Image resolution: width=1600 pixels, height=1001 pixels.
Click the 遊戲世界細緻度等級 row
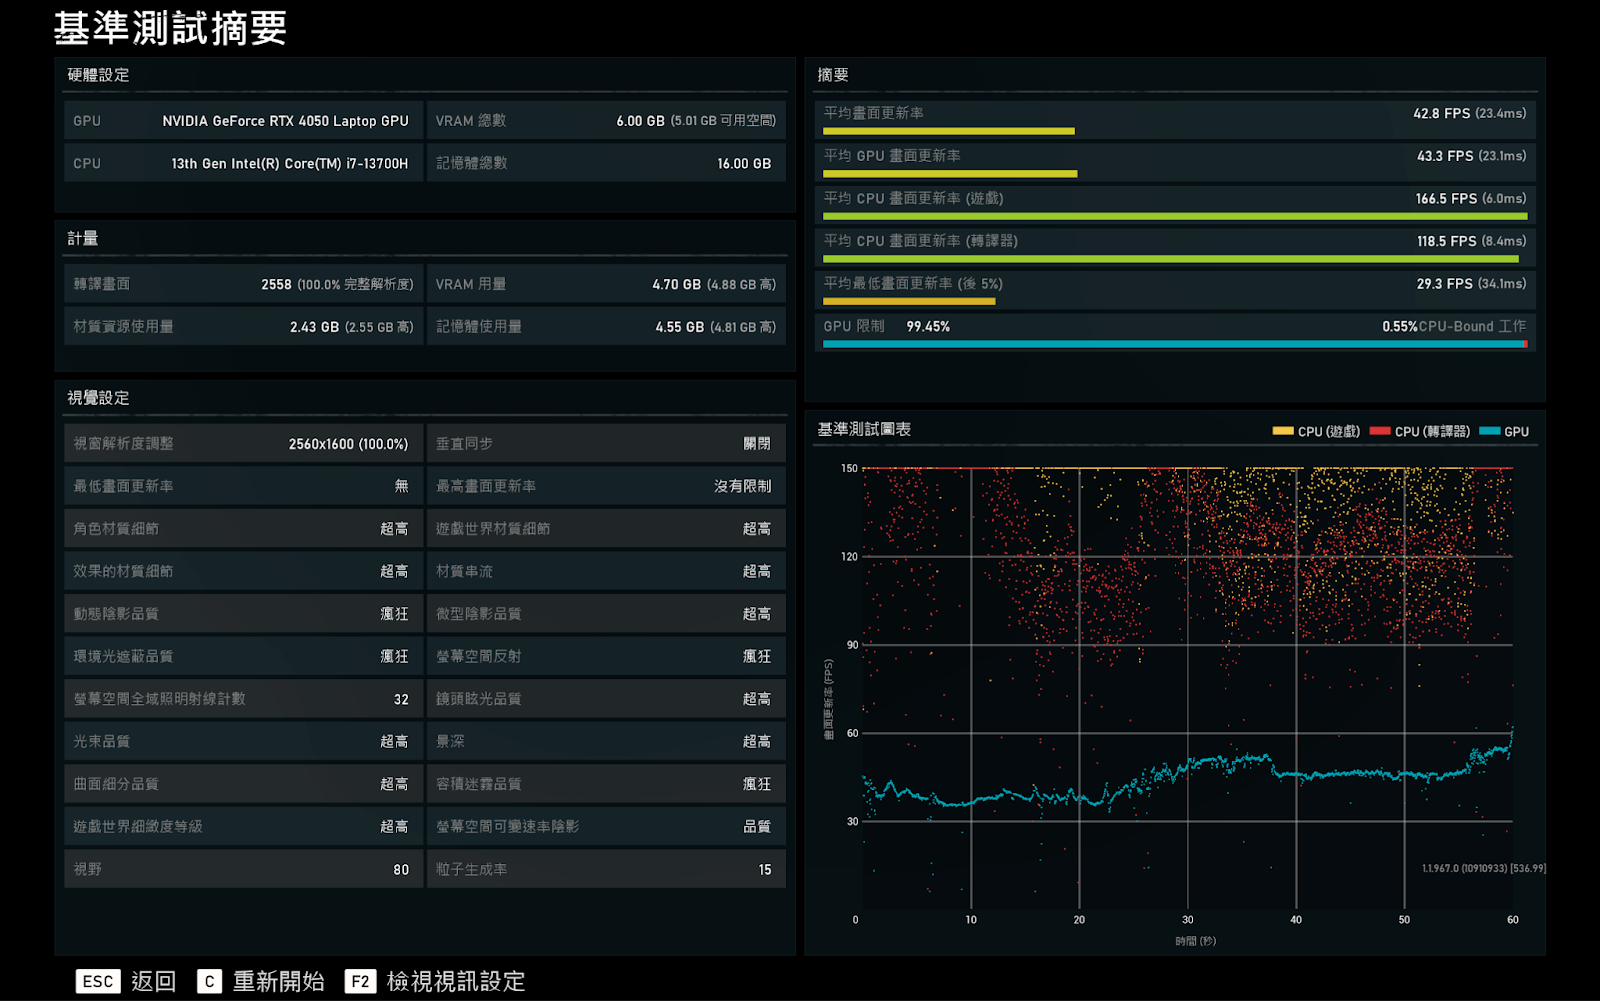coord(243,827)
